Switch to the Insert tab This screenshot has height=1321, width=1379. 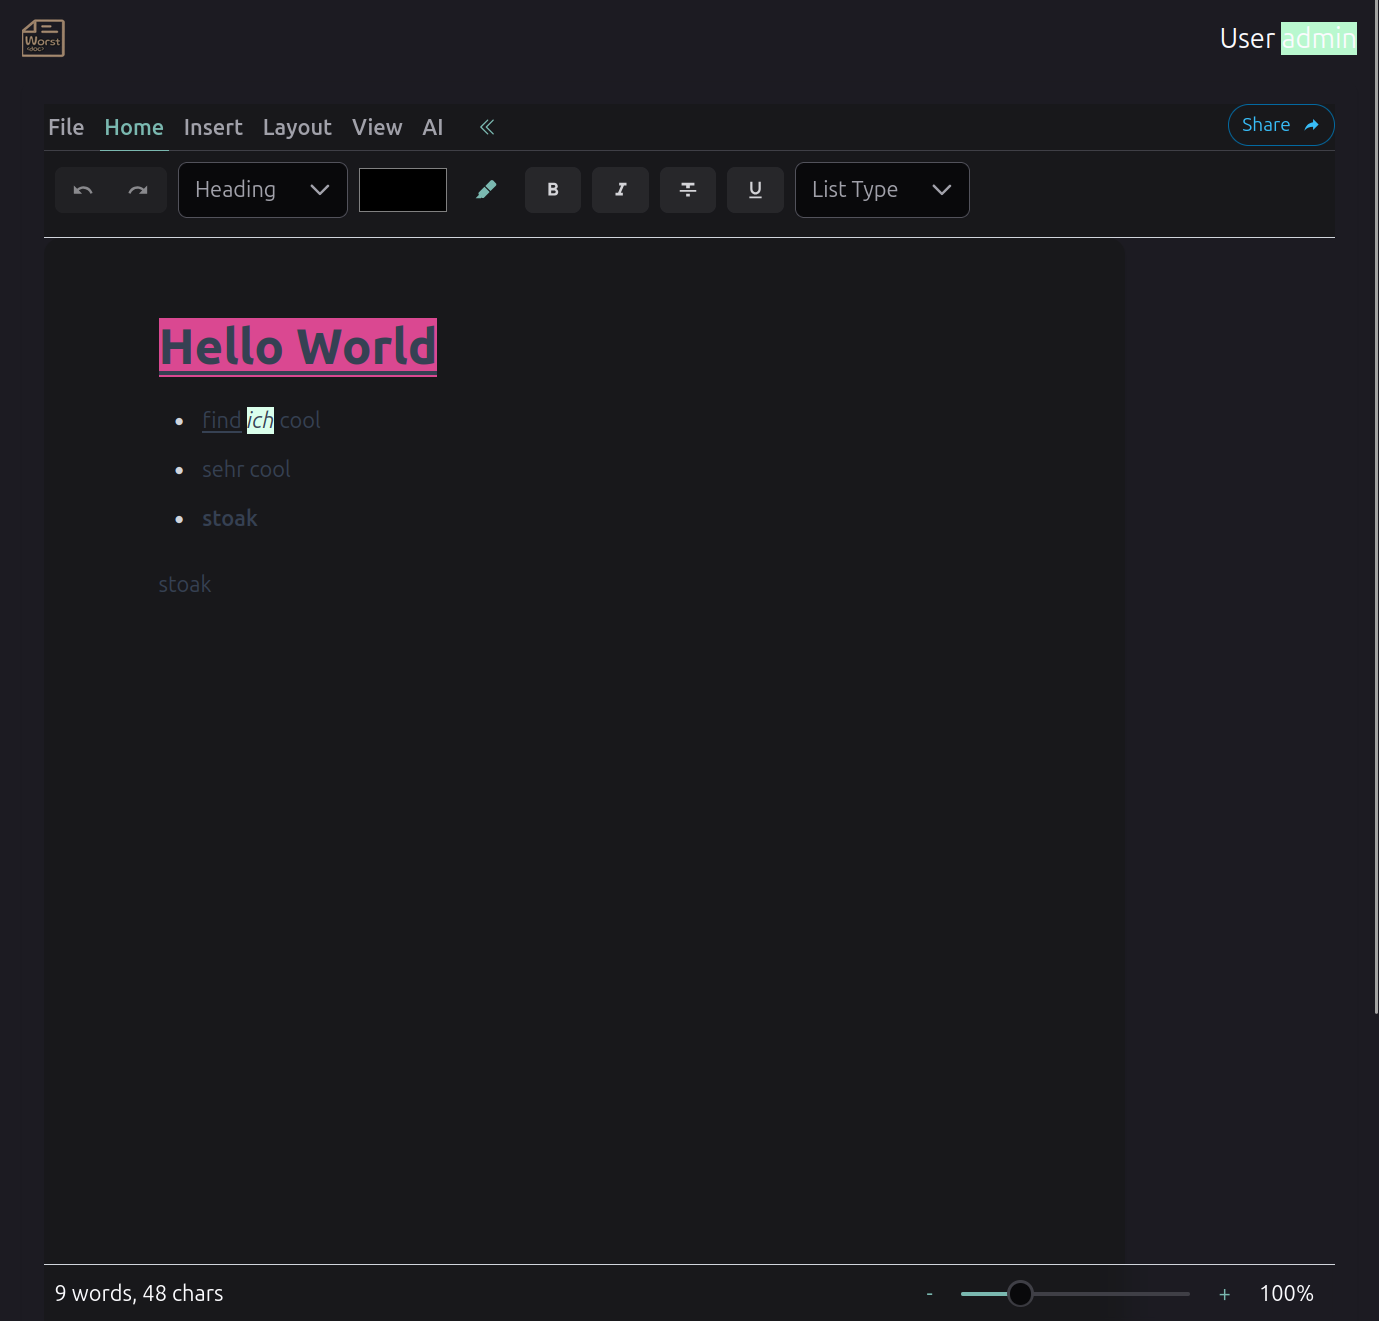[x=213, y=127]
